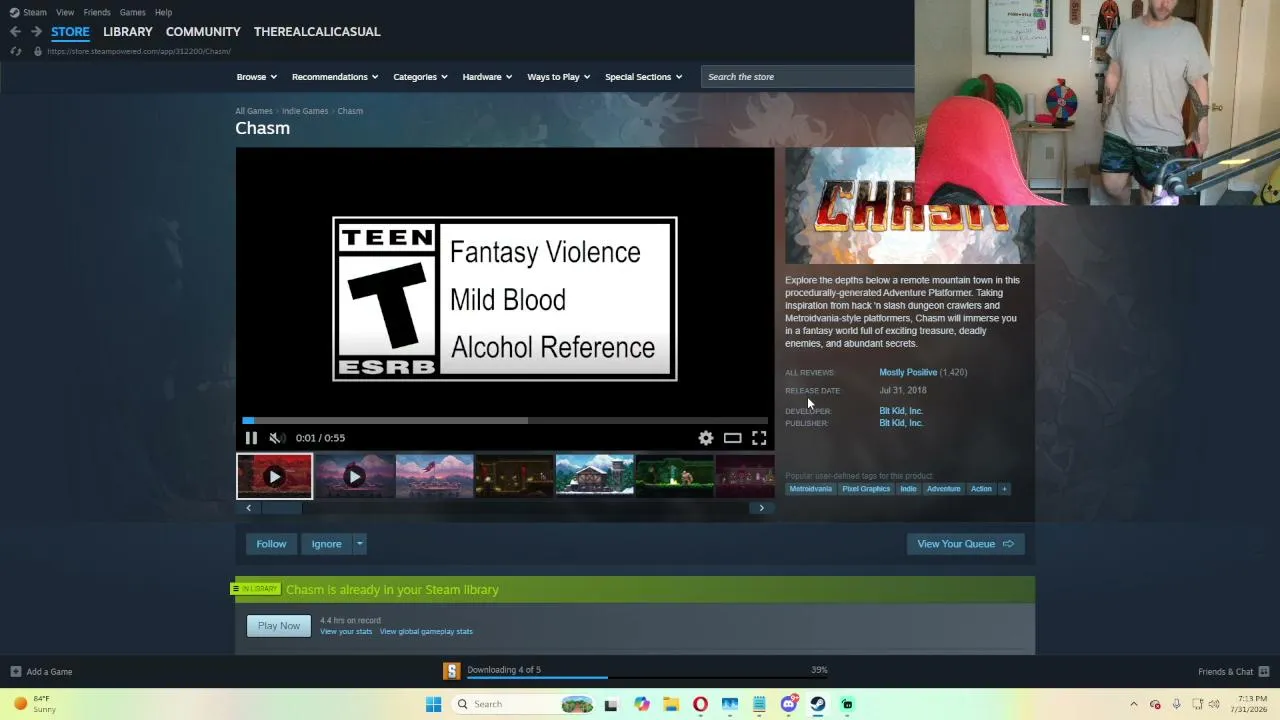Open the publisher Bit Kid, Inc. link
Screen dimensions: 1280x720
click(x=901, y=423)
